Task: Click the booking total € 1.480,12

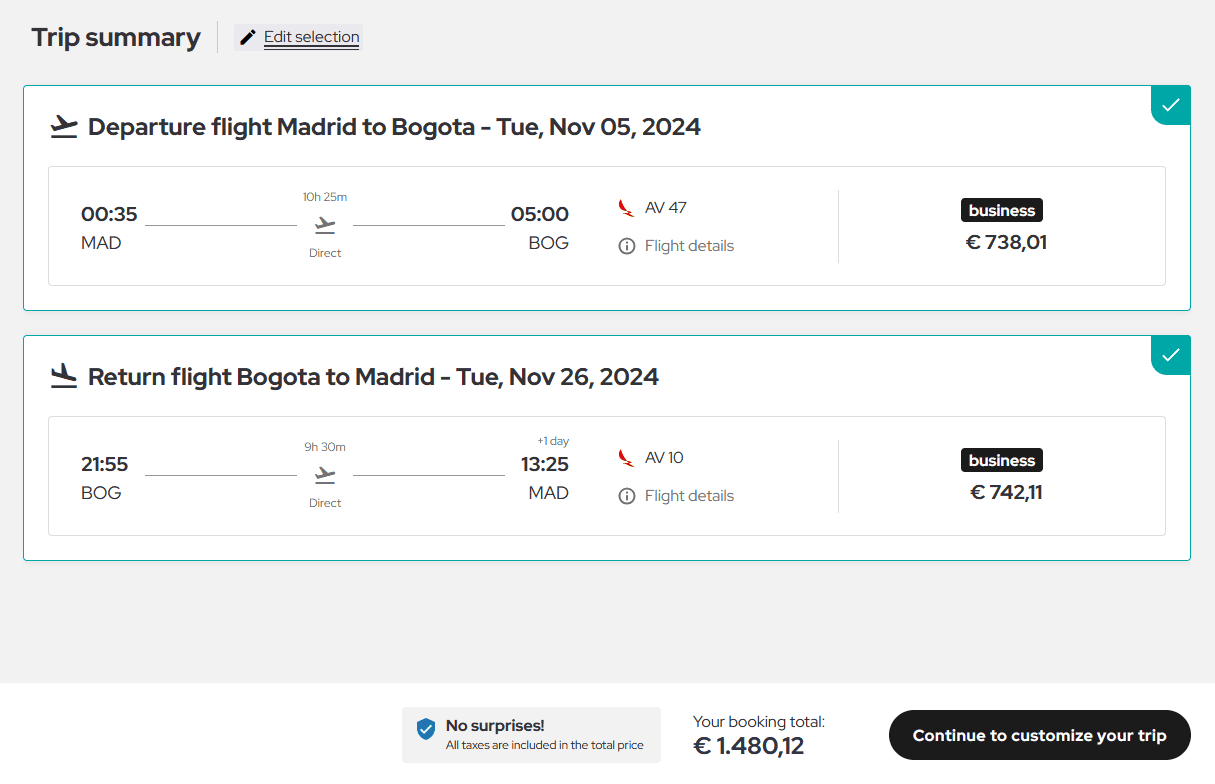Action: (748, 746)
